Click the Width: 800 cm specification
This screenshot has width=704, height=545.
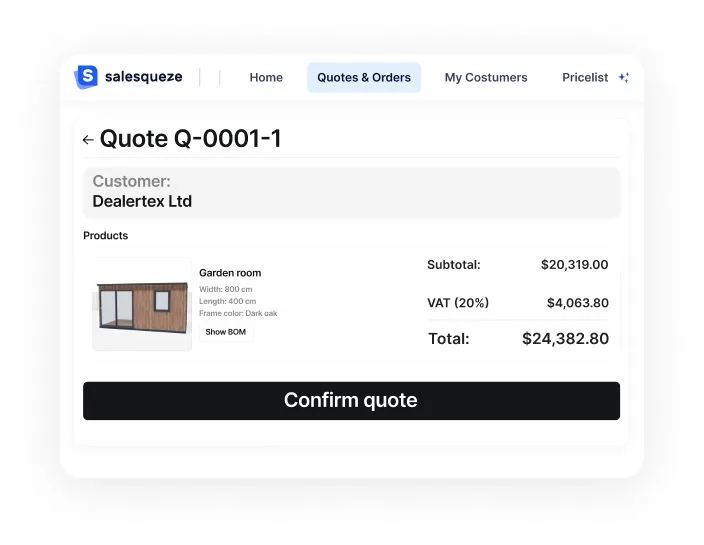[226, 289]
